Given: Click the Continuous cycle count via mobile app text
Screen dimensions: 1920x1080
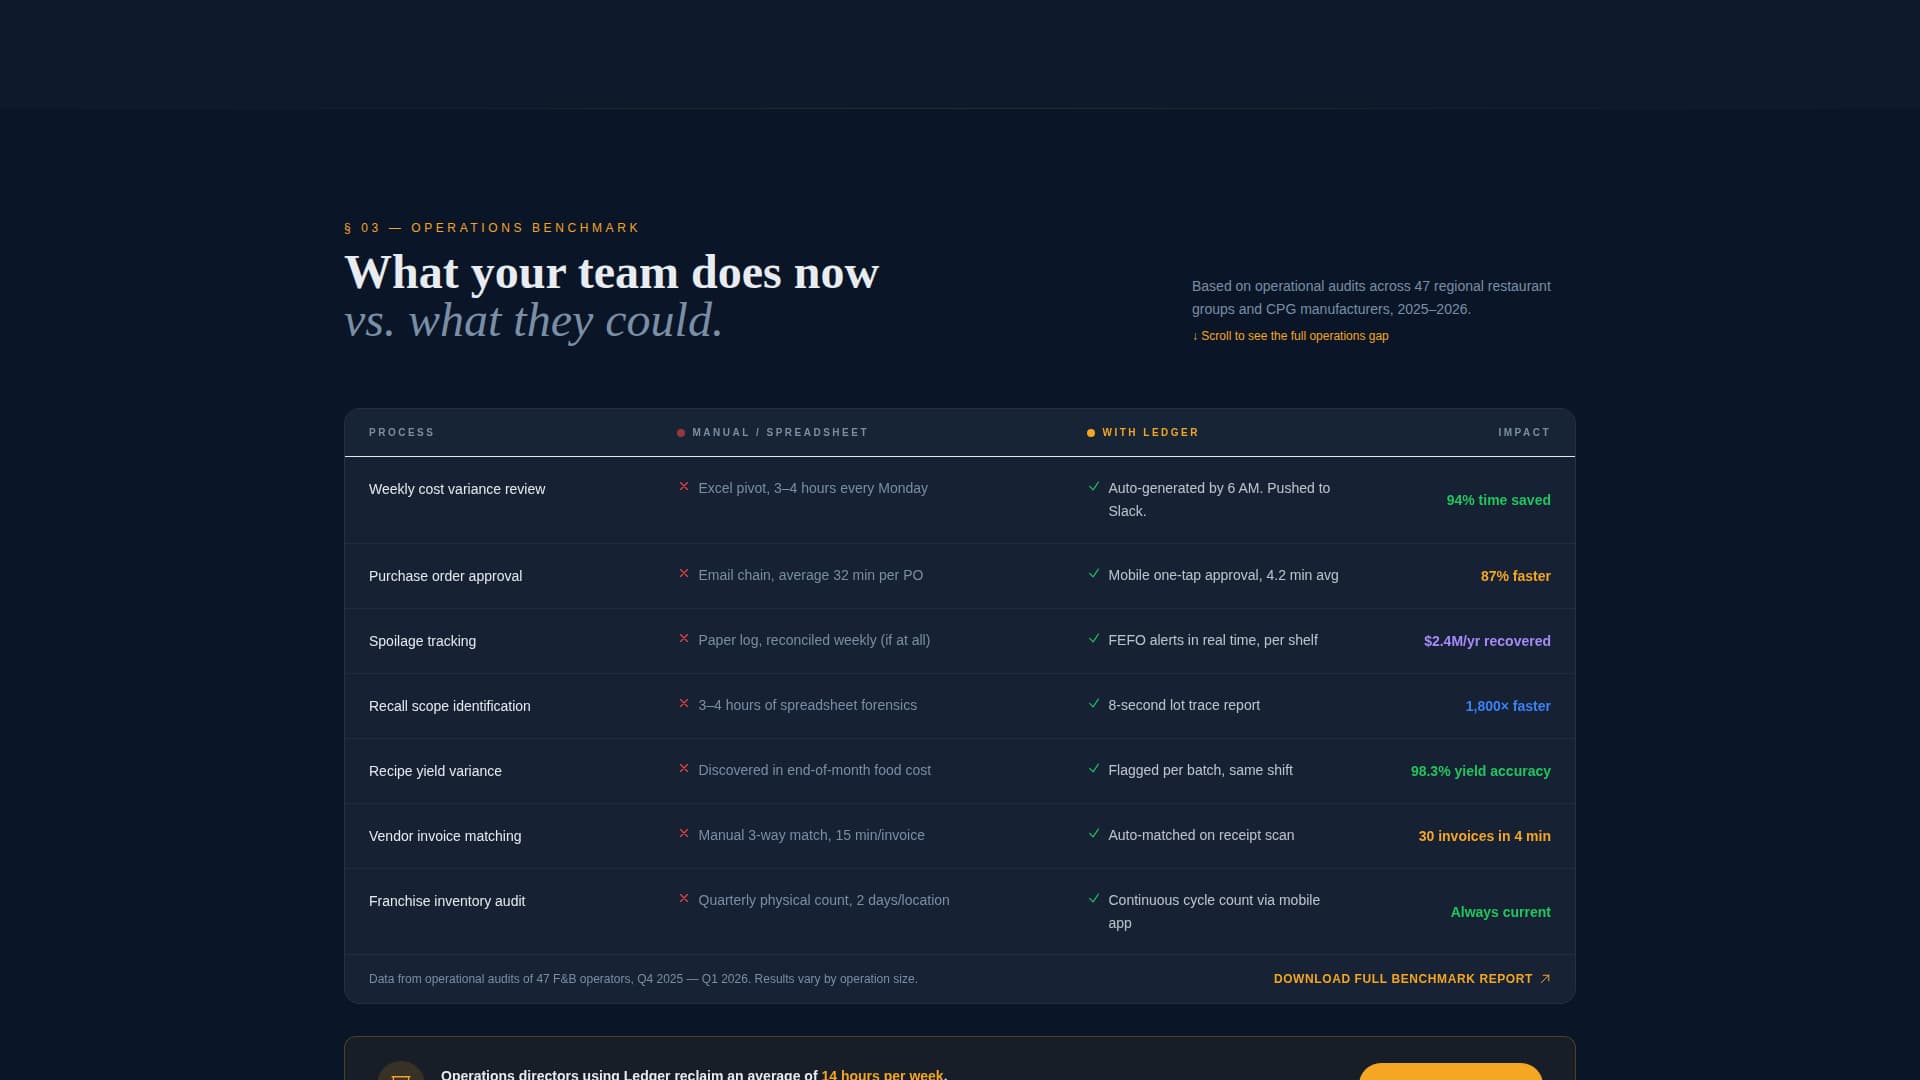Looking at the screenshot, I should (1214, 911).
